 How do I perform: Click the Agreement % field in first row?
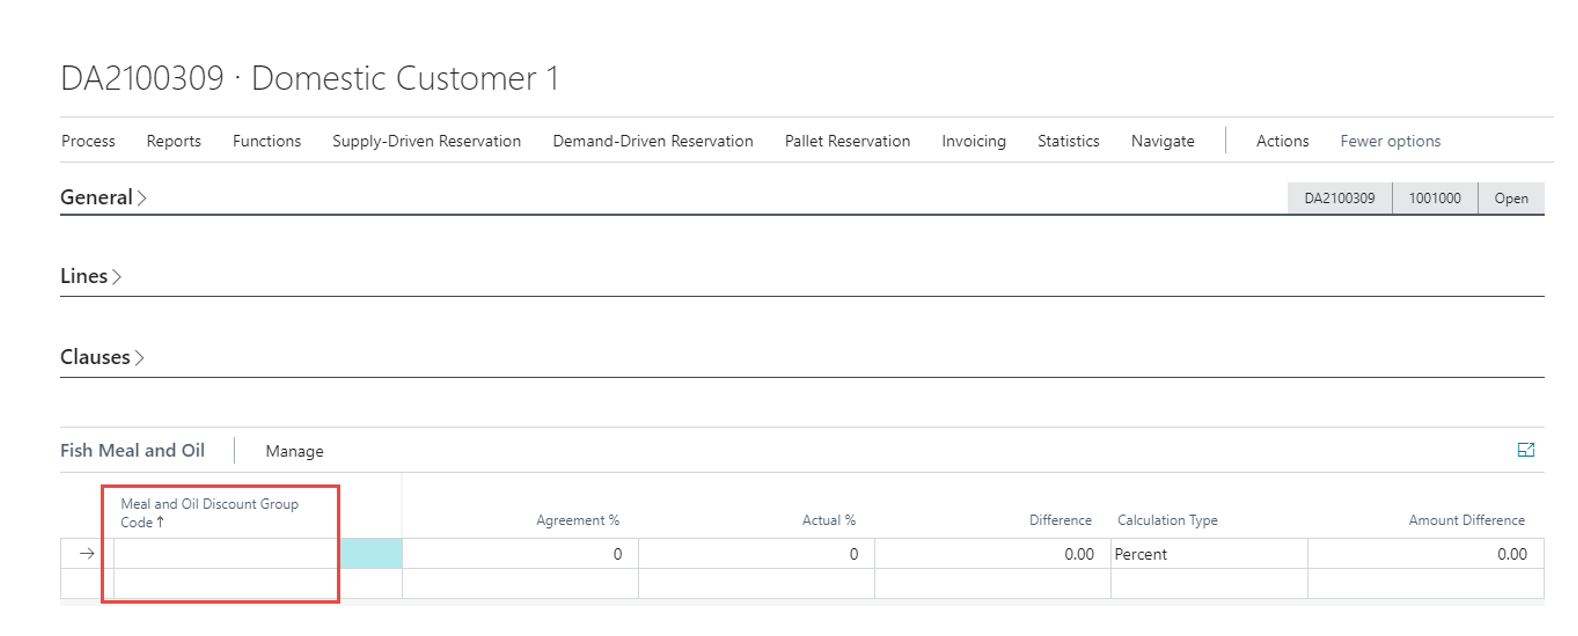tap(520, 554)
